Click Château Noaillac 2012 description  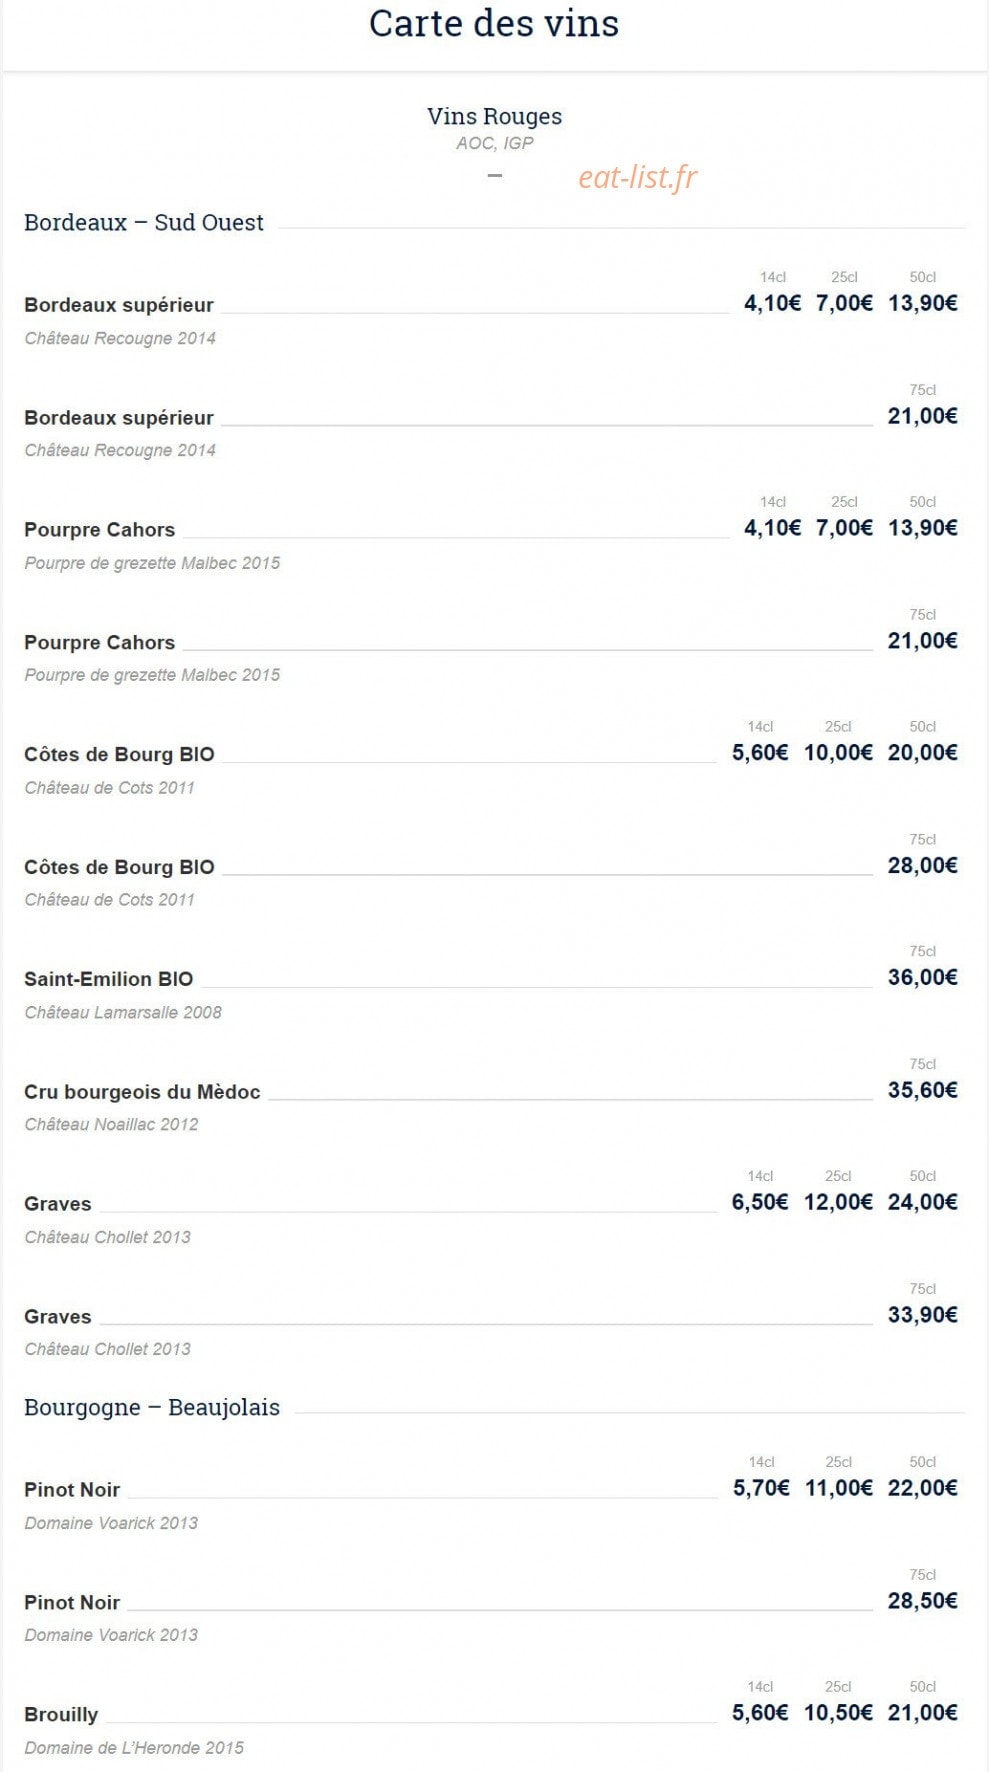(111, 1124)
